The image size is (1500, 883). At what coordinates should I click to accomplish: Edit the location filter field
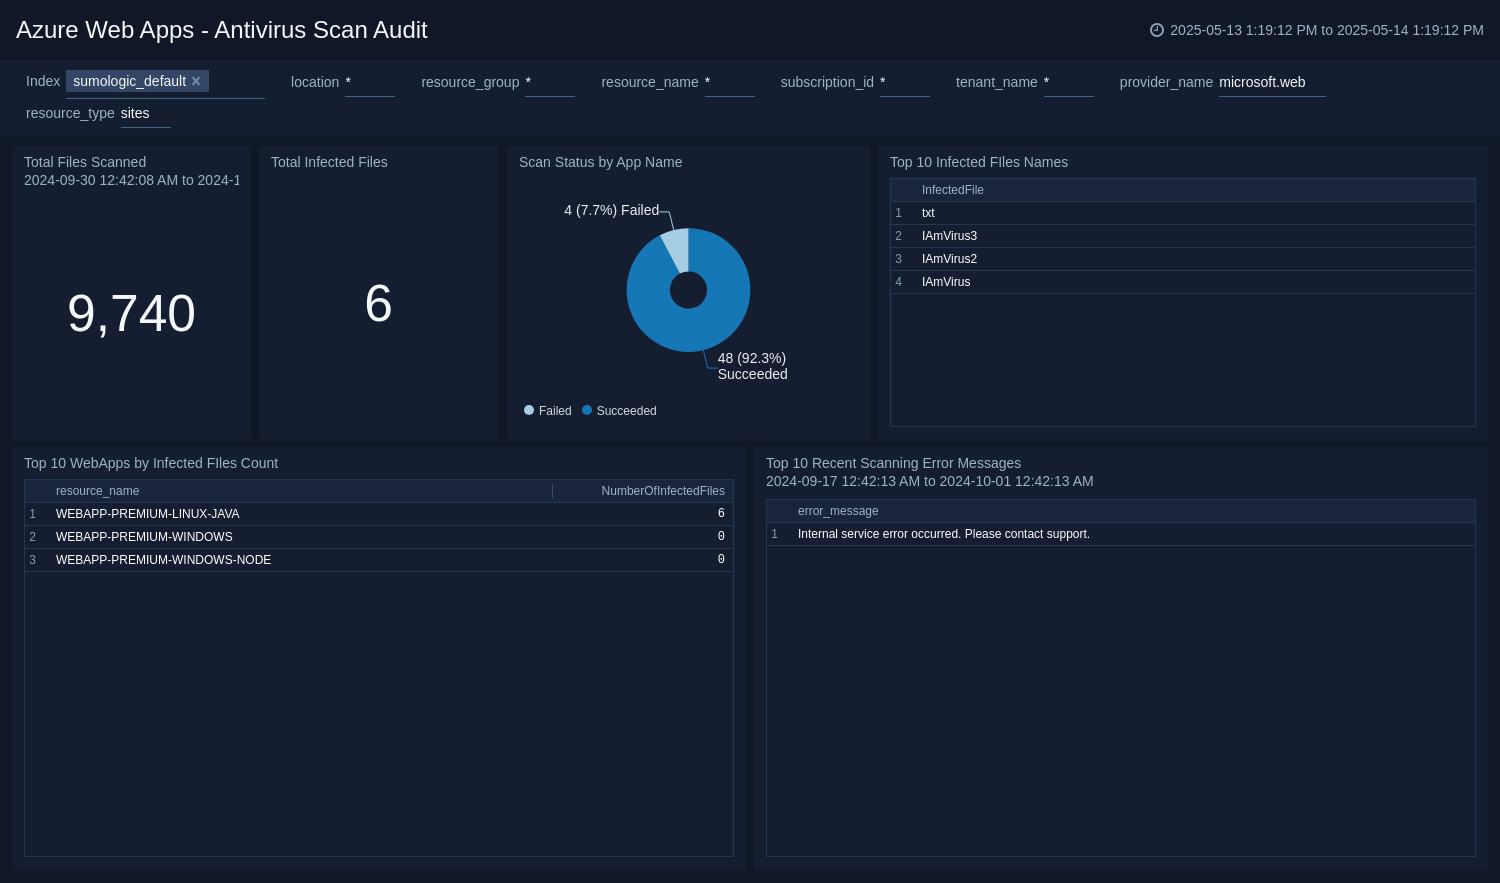[370, 82]
